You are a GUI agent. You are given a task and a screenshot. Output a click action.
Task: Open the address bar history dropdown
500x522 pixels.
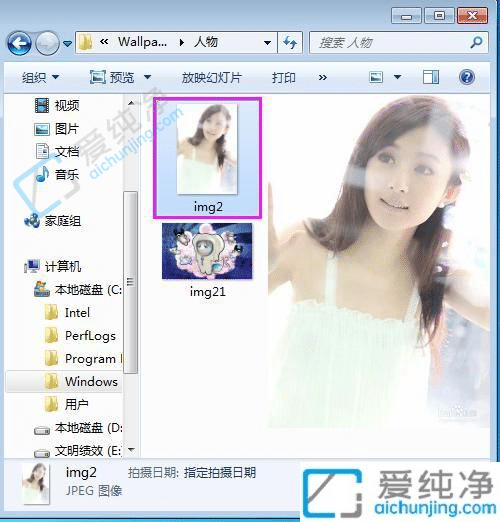click(267, 43)
